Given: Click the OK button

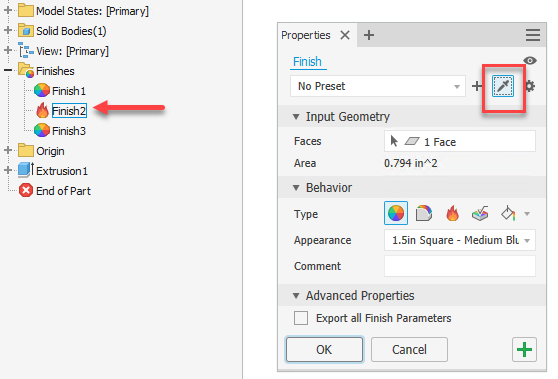Looking at the screenshot, I should tap(324, 349).
